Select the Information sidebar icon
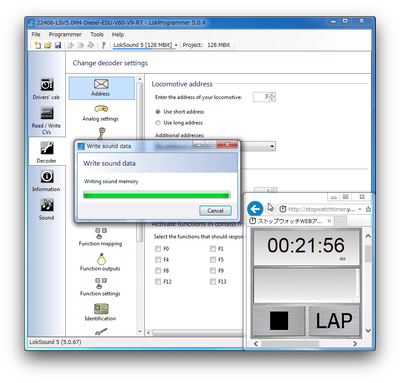 pos(46,181)
